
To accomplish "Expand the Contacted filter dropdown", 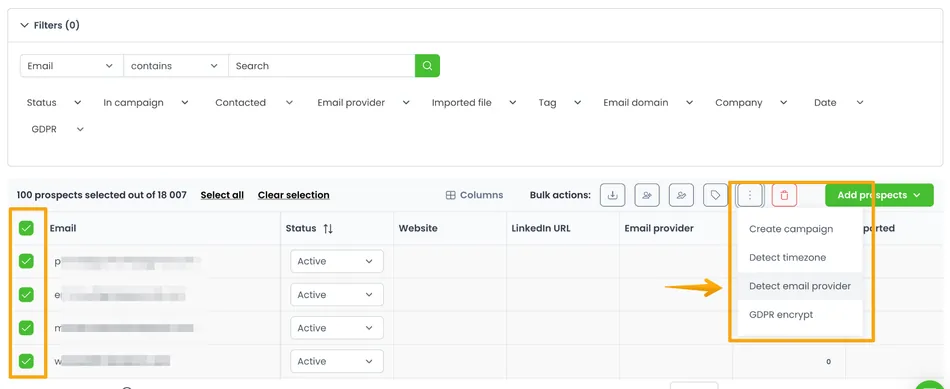I will [254, 102].
